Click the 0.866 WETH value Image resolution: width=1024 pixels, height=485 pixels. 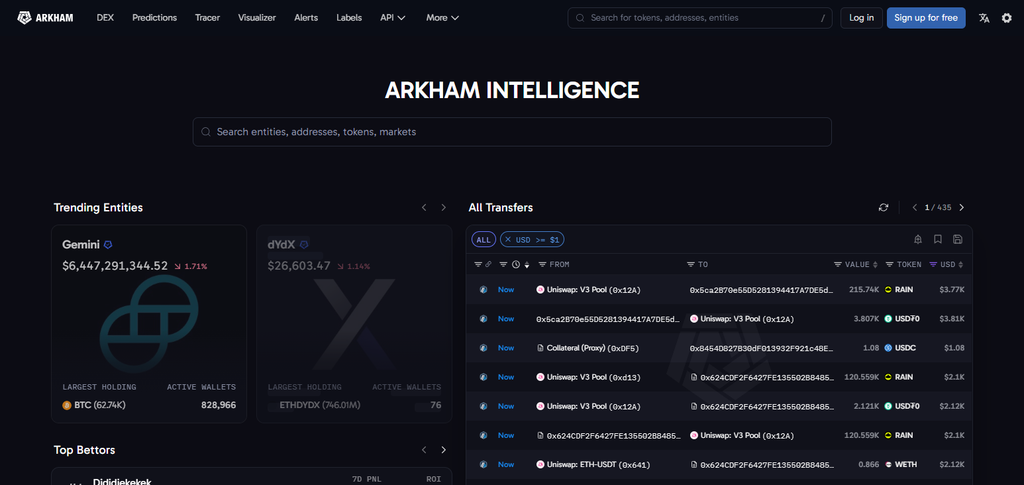pyautogui.click(x=869, y=465)
